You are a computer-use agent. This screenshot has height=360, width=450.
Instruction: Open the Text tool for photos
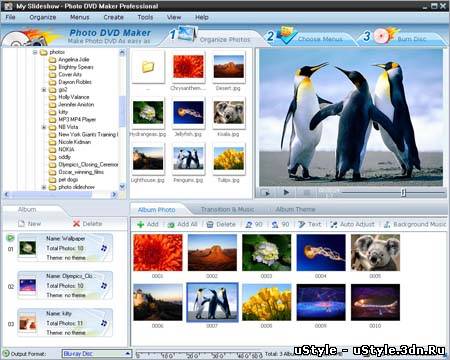pyautogui.click(x=301, y=224)
